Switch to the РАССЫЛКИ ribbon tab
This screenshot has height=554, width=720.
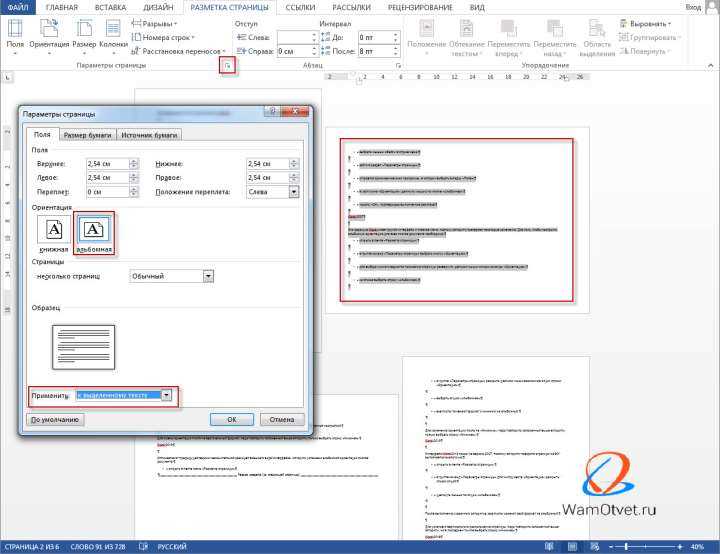(x=351, y=7)
